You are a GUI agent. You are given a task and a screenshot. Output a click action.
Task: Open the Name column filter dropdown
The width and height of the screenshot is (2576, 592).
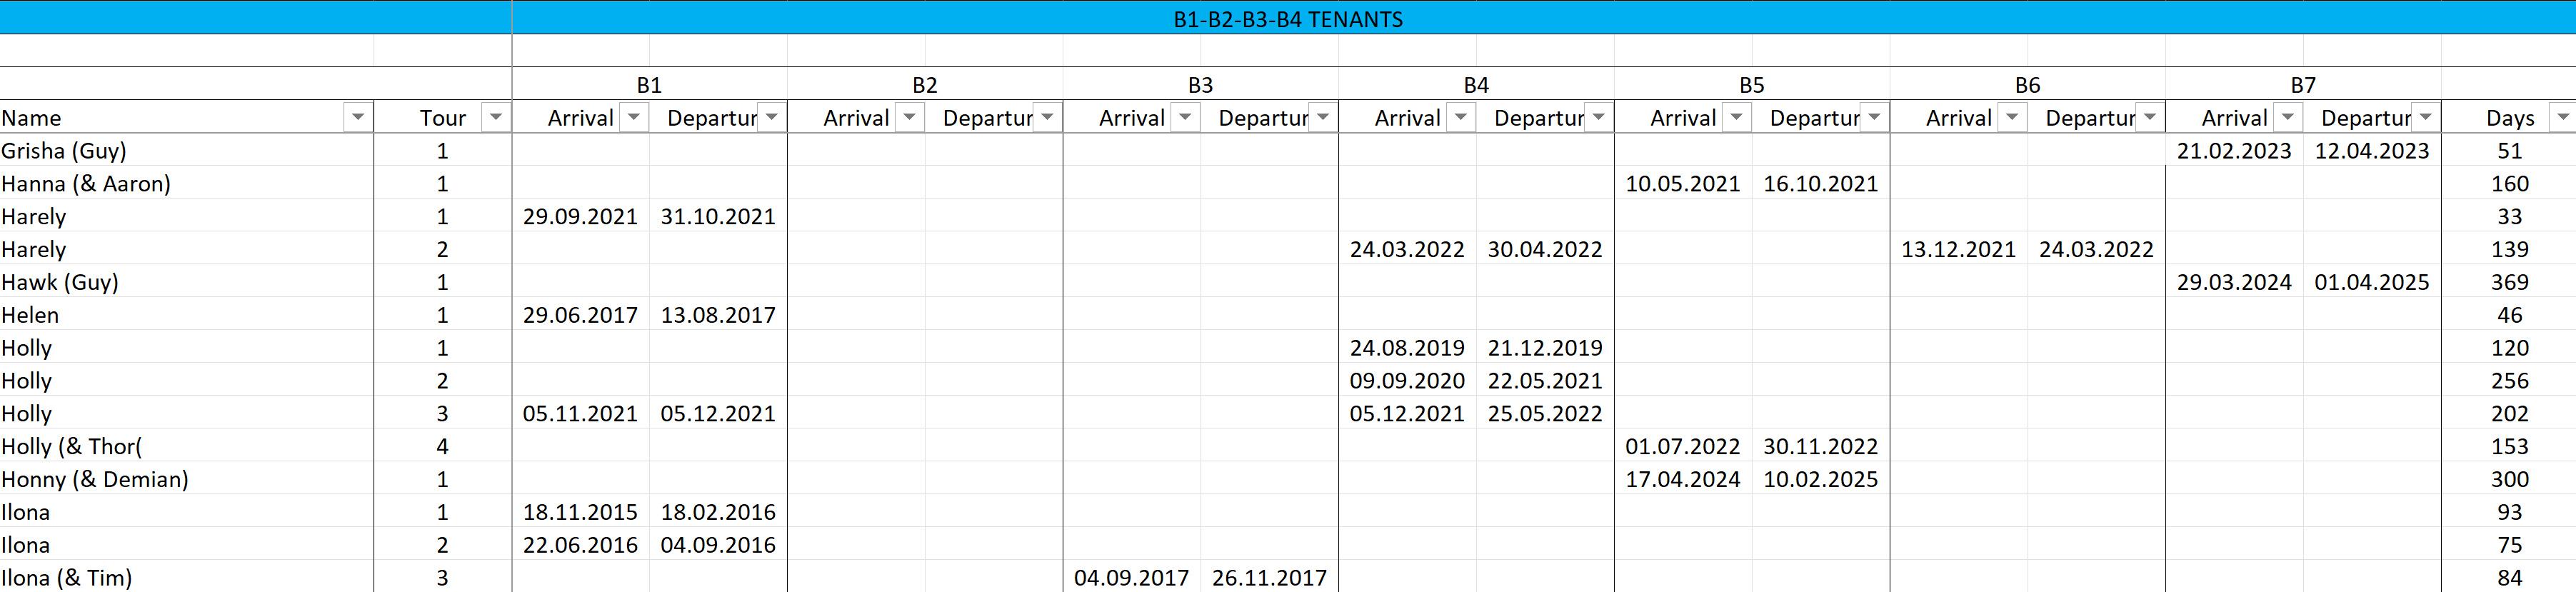click(x=358, y=118)
